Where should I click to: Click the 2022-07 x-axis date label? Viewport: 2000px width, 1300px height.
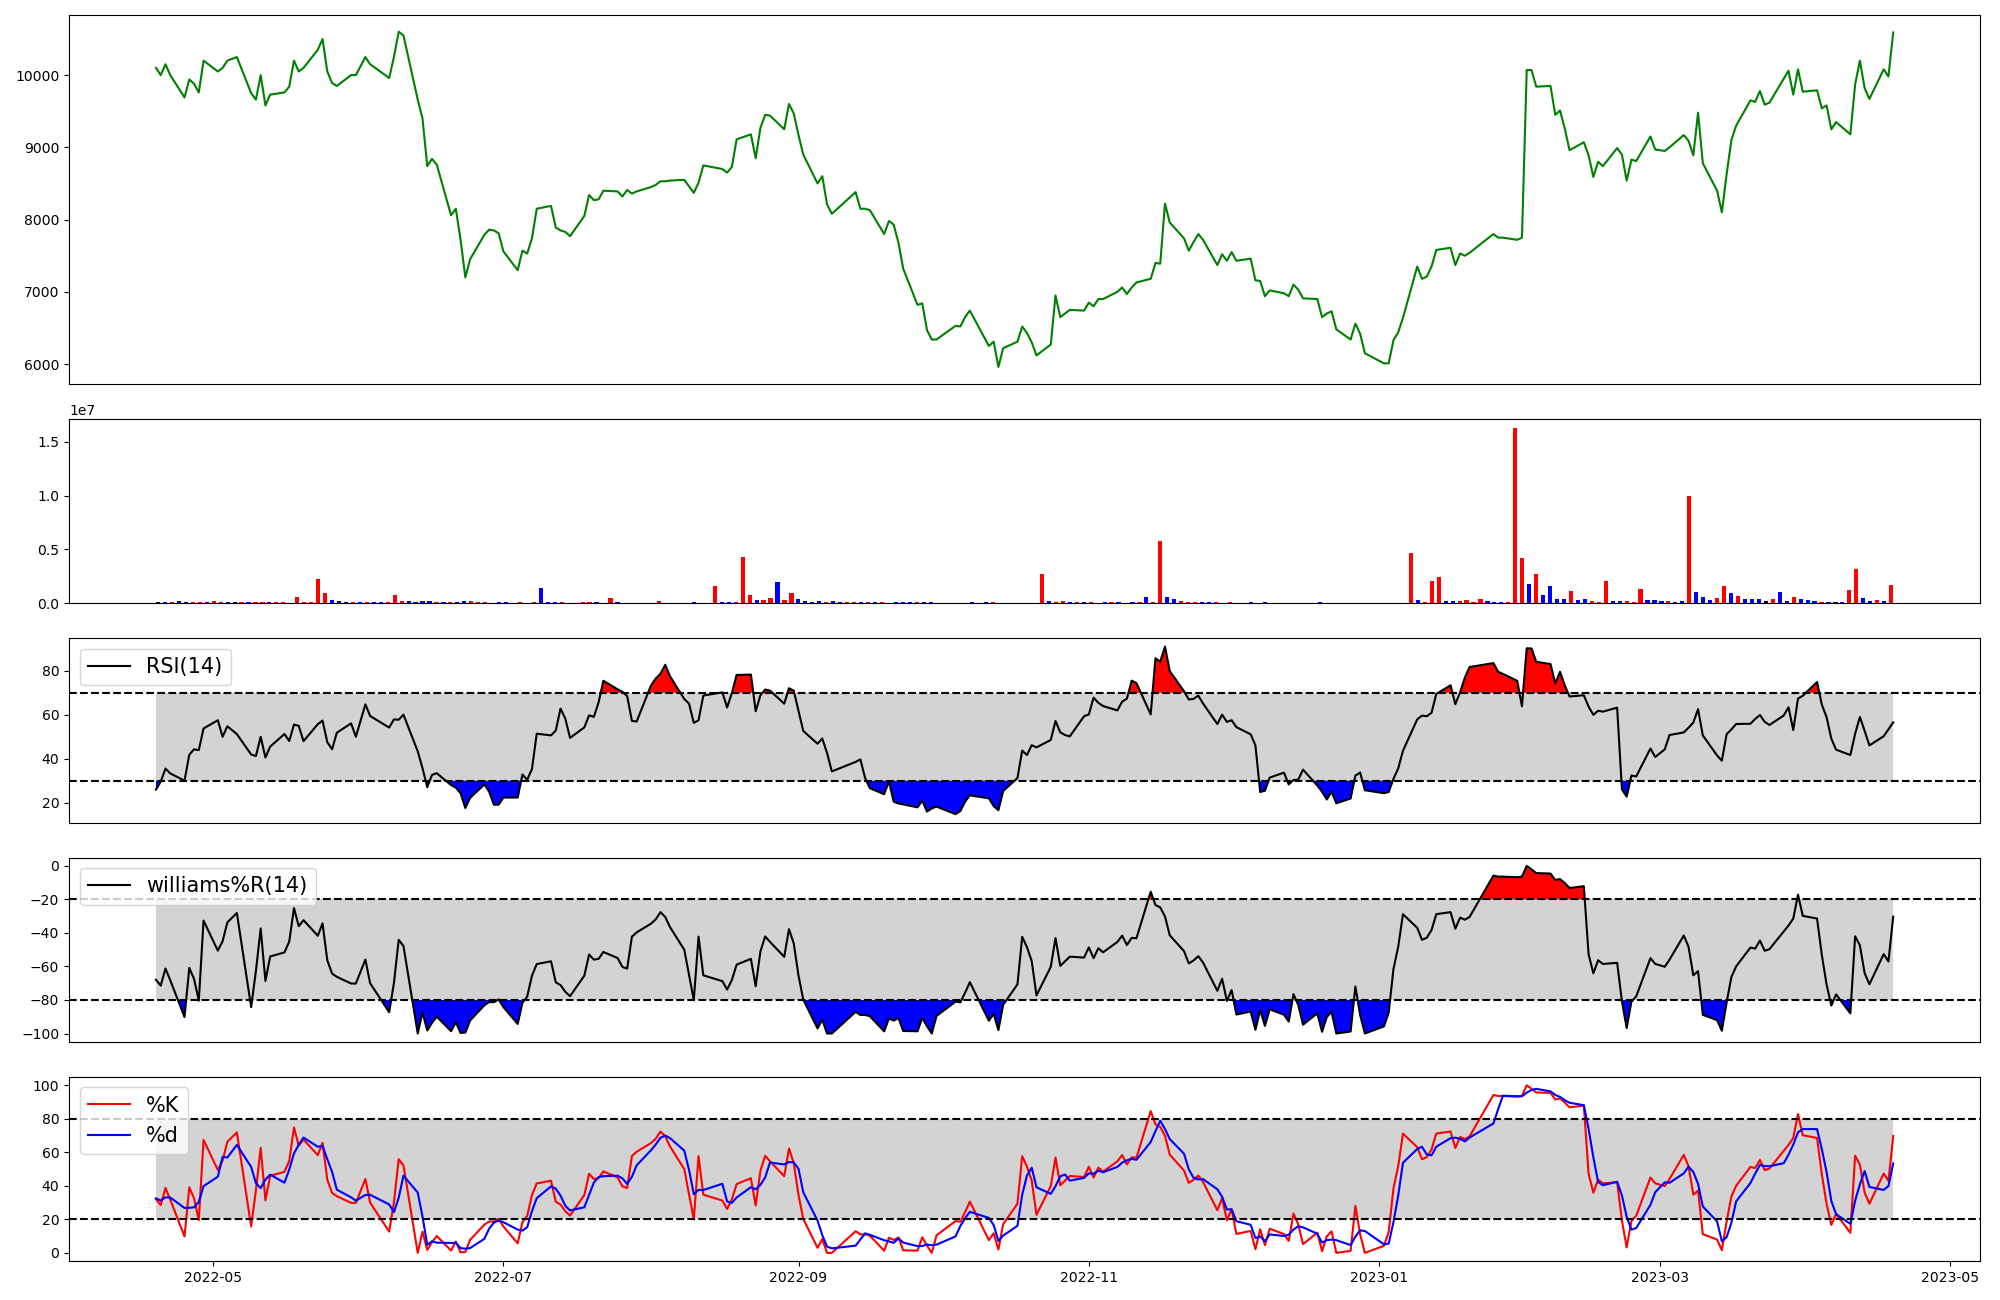point(503,1277)
